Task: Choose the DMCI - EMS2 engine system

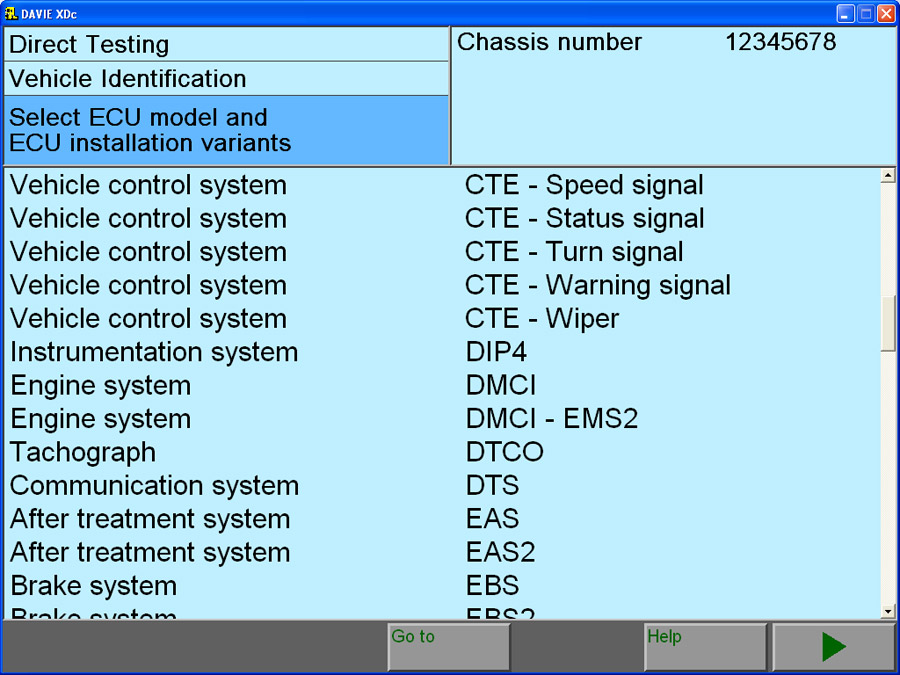Action: pyautogui.click(x=551, y=419)
